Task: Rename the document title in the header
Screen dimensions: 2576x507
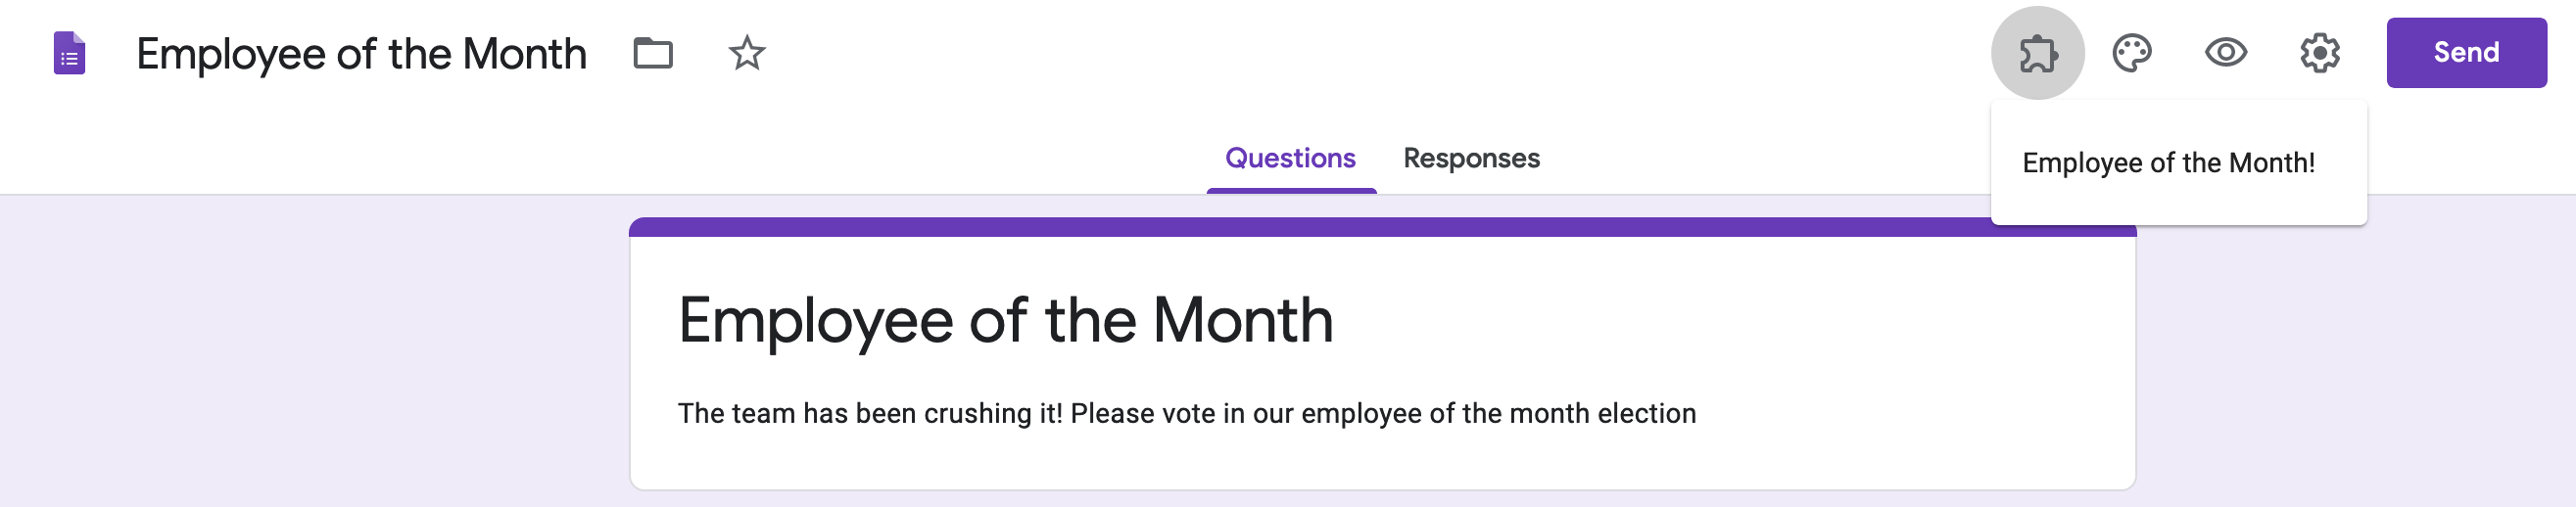Action: click(361, 54)
